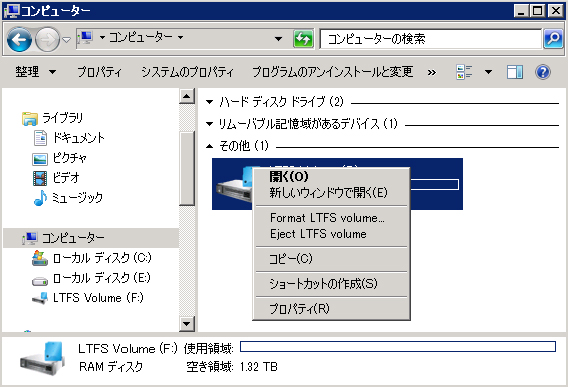Click プログラムのアンインストールと変更 button

click(332, 72)
